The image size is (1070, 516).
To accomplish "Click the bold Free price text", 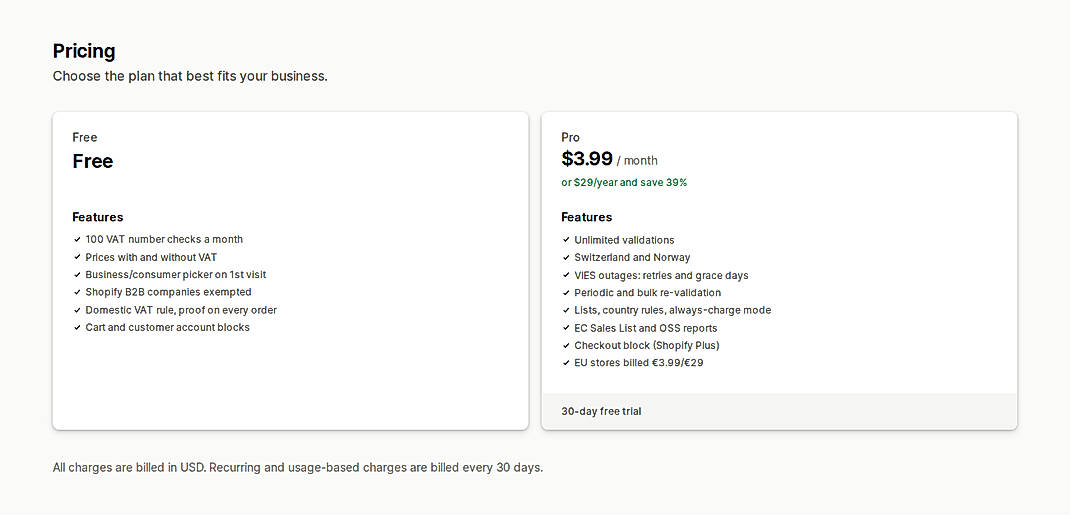I will pyautogui.click(x=93, y=162).
